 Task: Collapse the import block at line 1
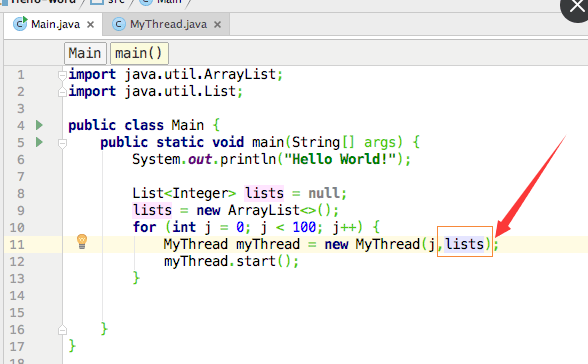click(x=62, y=75)
